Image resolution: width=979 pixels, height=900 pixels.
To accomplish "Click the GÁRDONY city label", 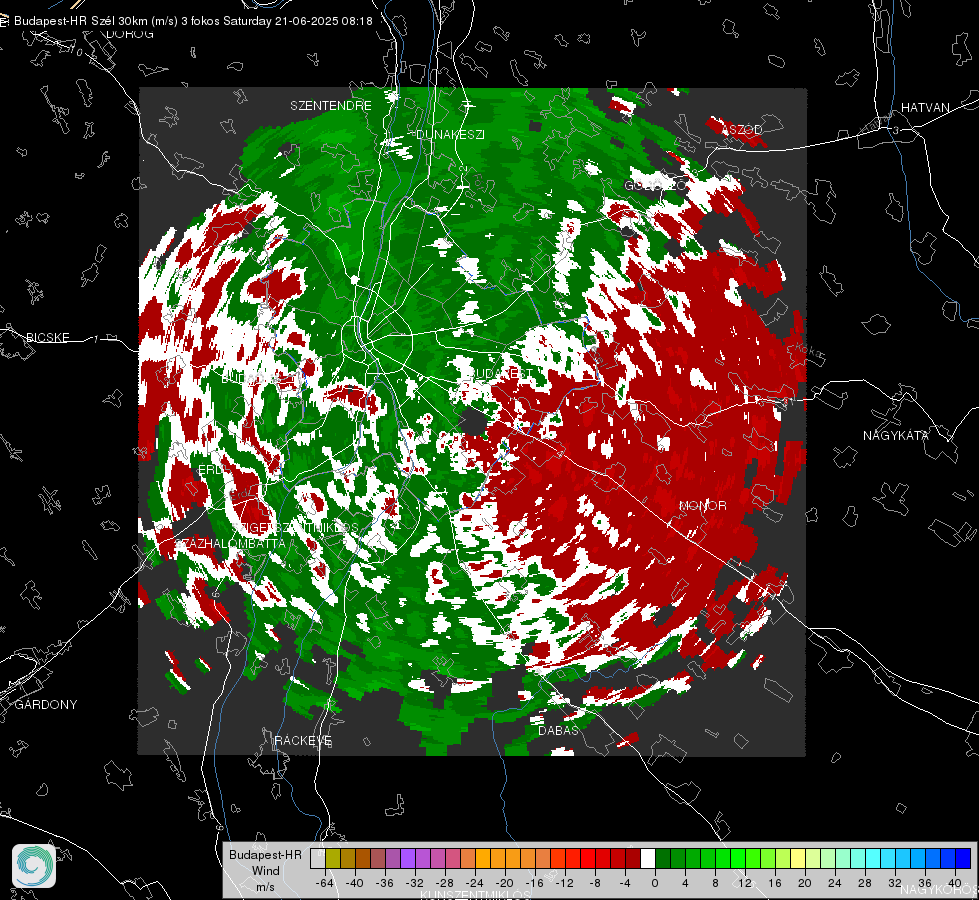I will (x=46, y=705).
